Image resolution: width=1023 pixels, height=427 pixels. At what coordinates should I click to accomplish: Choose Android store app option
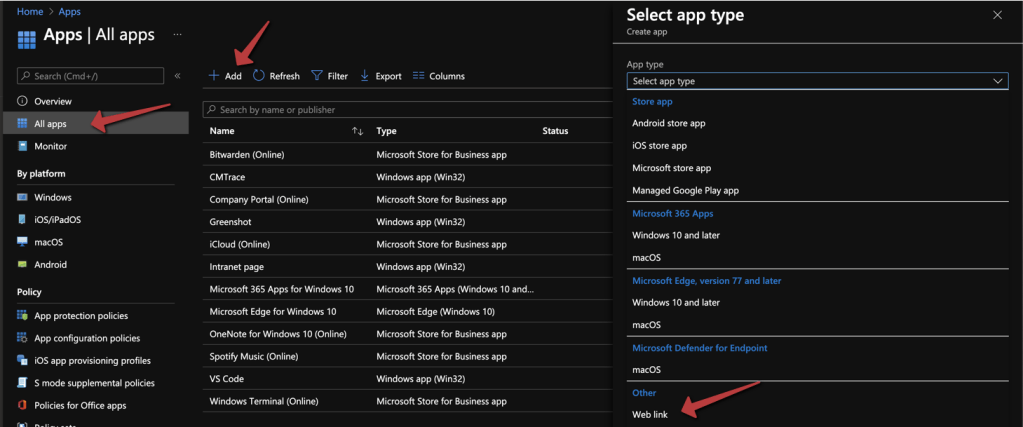point(668,123)
